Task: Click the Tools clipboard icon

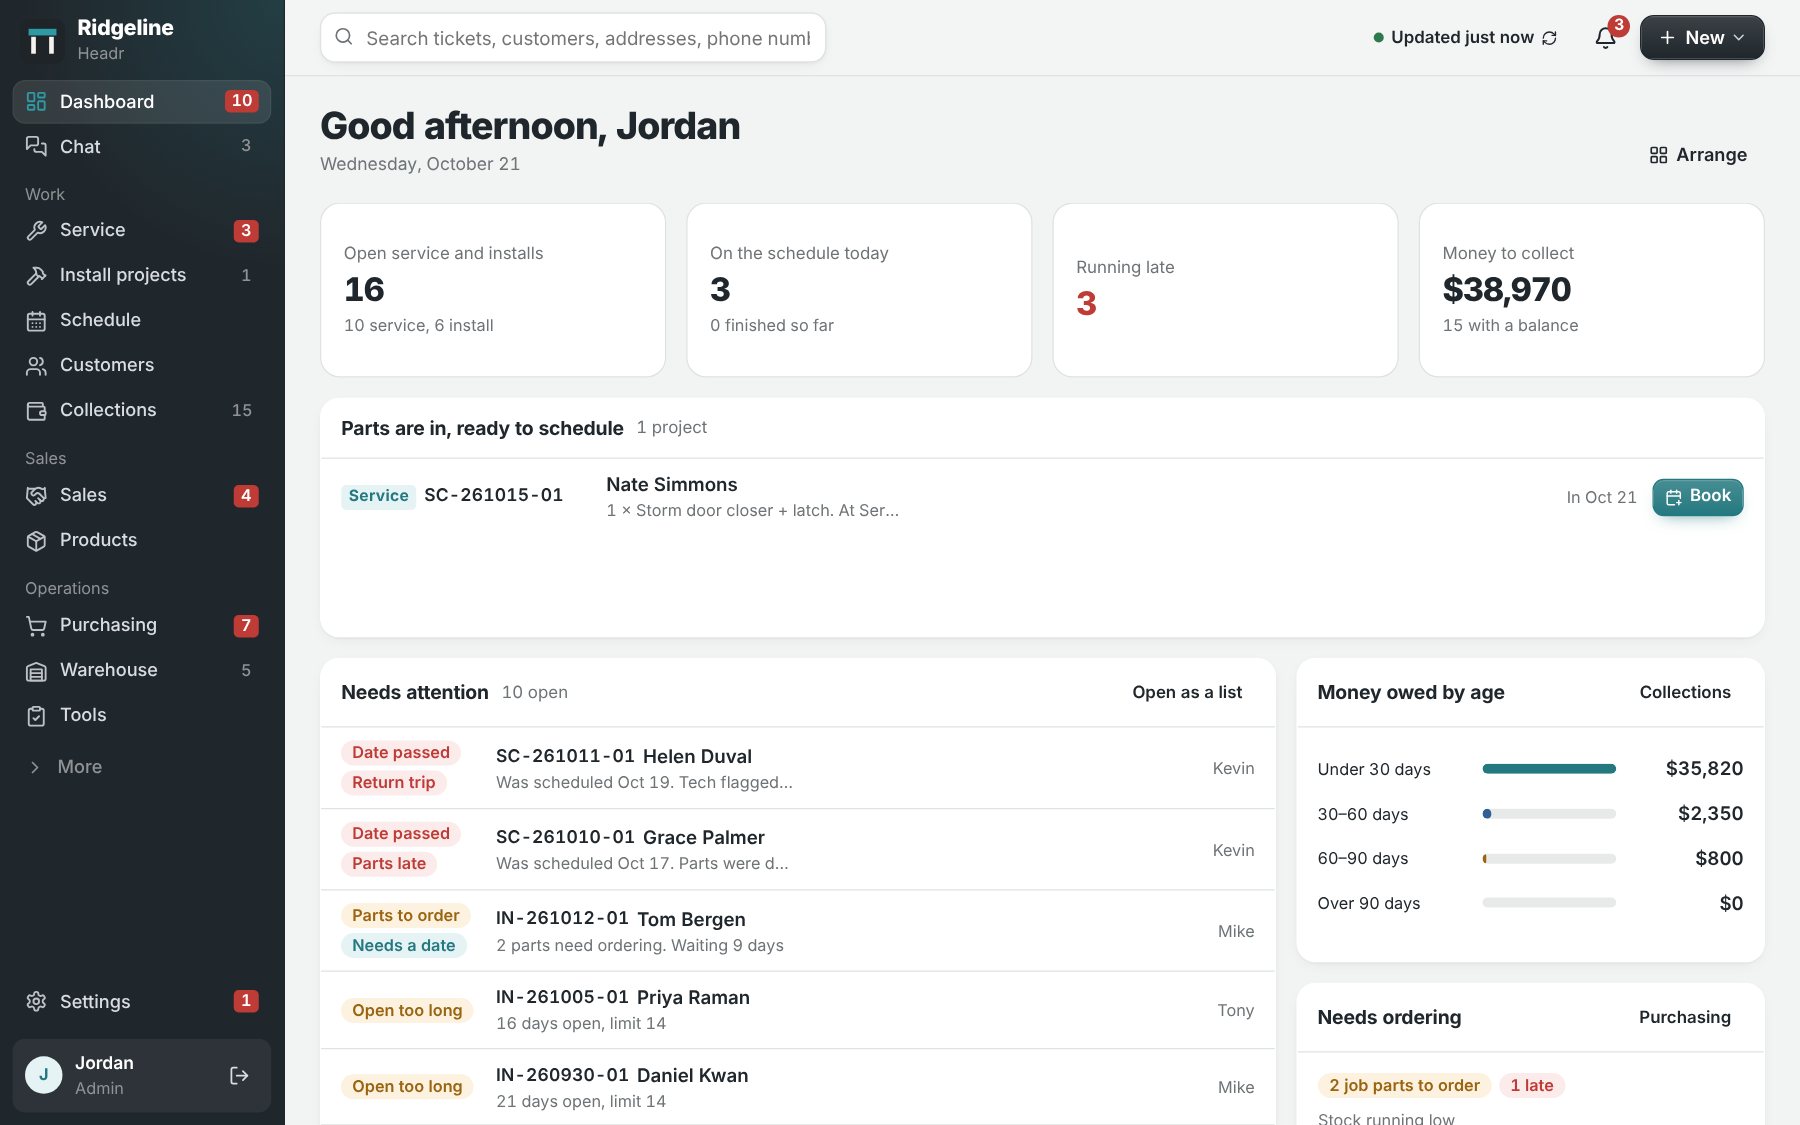Action: pyautogui.click(x=36, y=715)
